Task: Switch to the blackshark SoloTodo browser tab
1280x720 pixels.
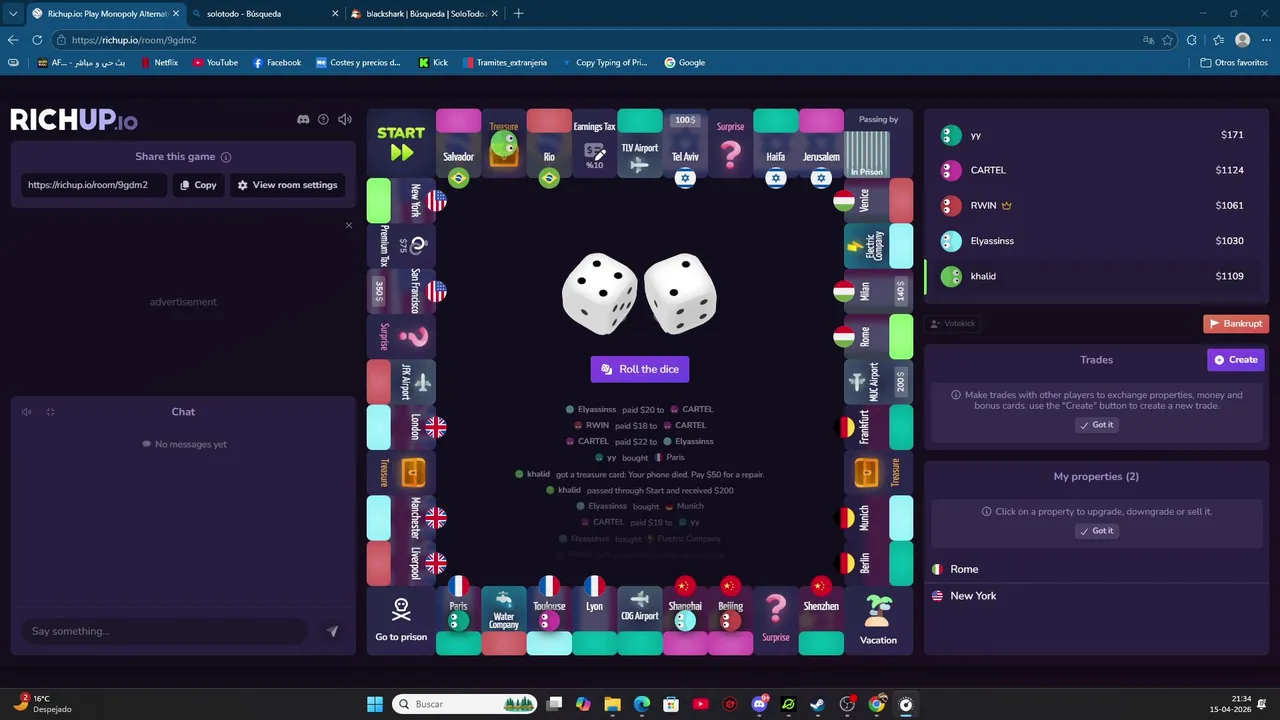Action: 425,14
